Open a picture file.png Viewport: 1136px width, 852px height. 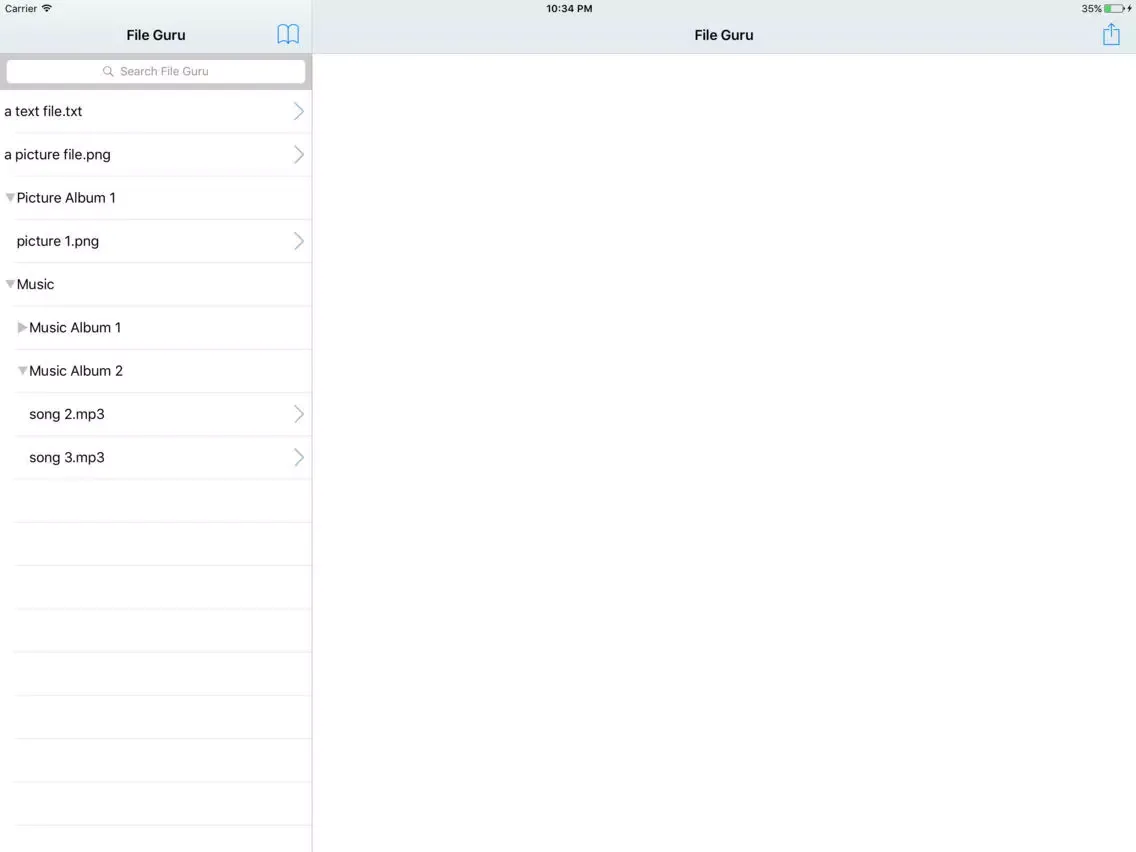point(156,154)
